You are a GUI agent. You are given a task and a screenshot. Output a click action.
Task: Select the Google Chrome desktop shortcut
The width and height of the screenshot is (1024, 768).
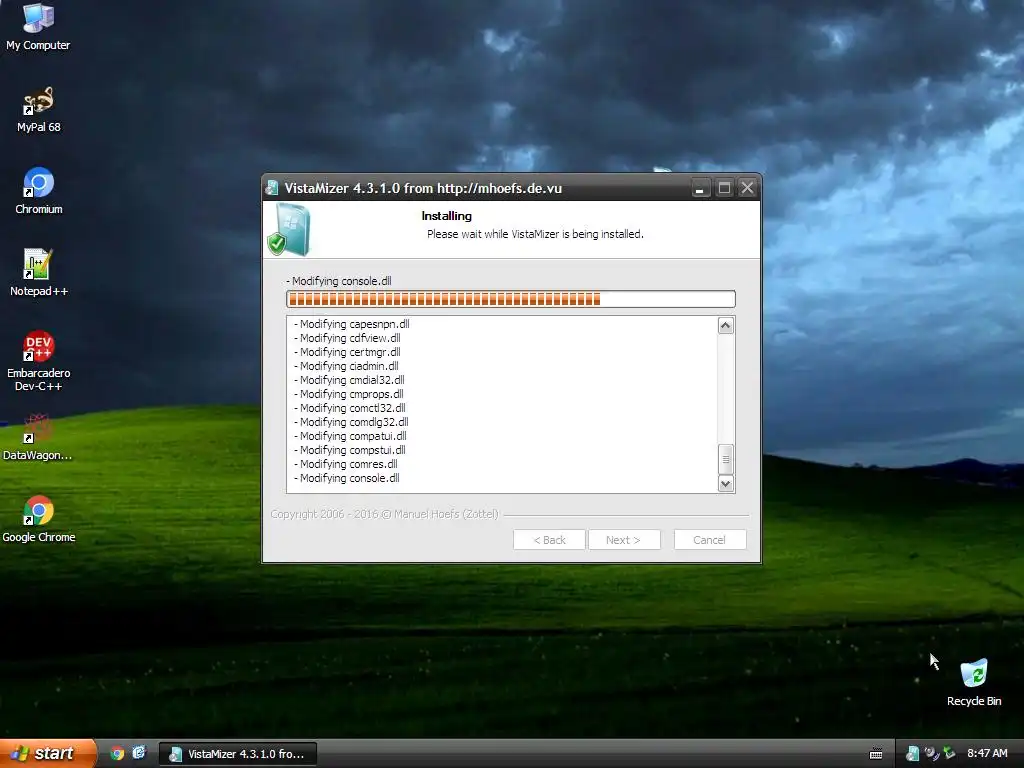(38, 520)
